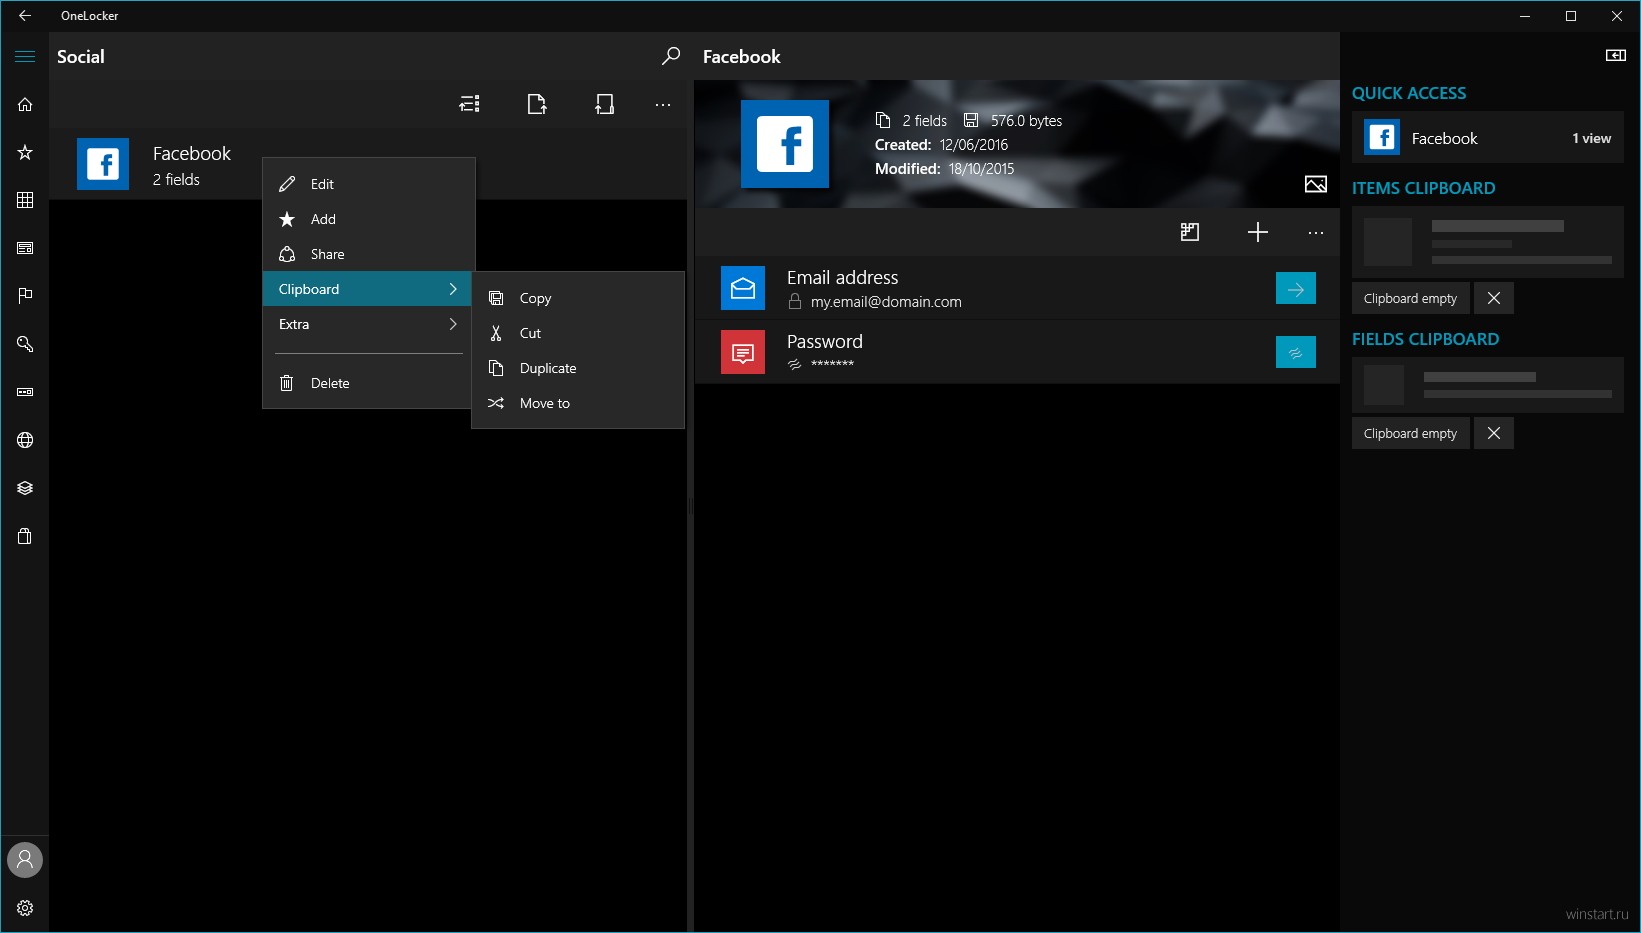
Task: Click the select items toolbar icon
Action: (604, 104)
